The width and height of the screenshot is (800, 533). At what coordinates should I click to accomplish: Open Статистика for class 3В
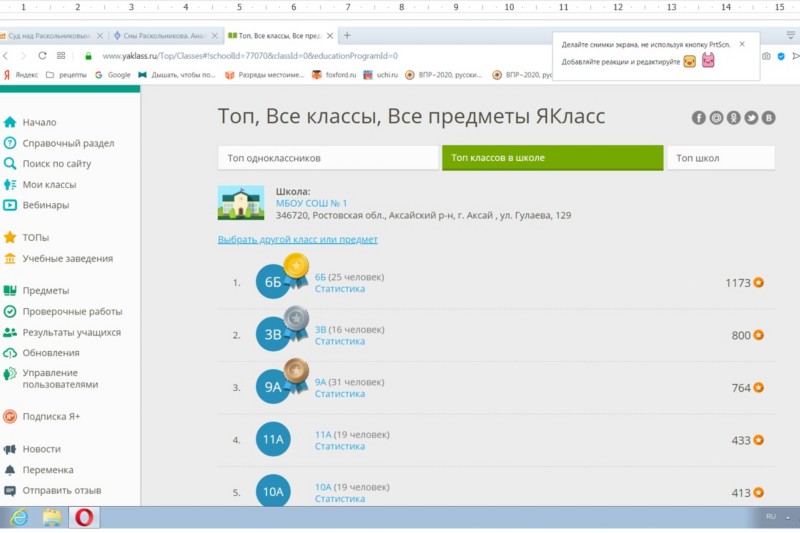[x=340, y=341]
